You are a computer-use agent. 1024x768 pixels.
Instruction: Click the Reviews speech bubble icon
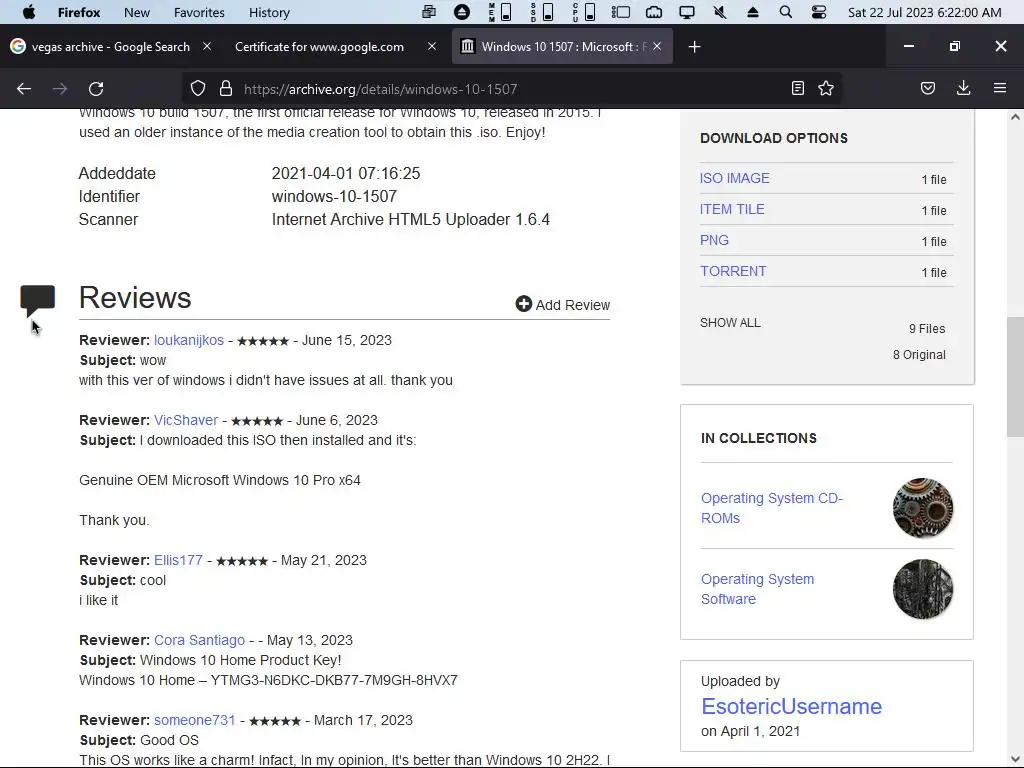[x=37, y=300]
